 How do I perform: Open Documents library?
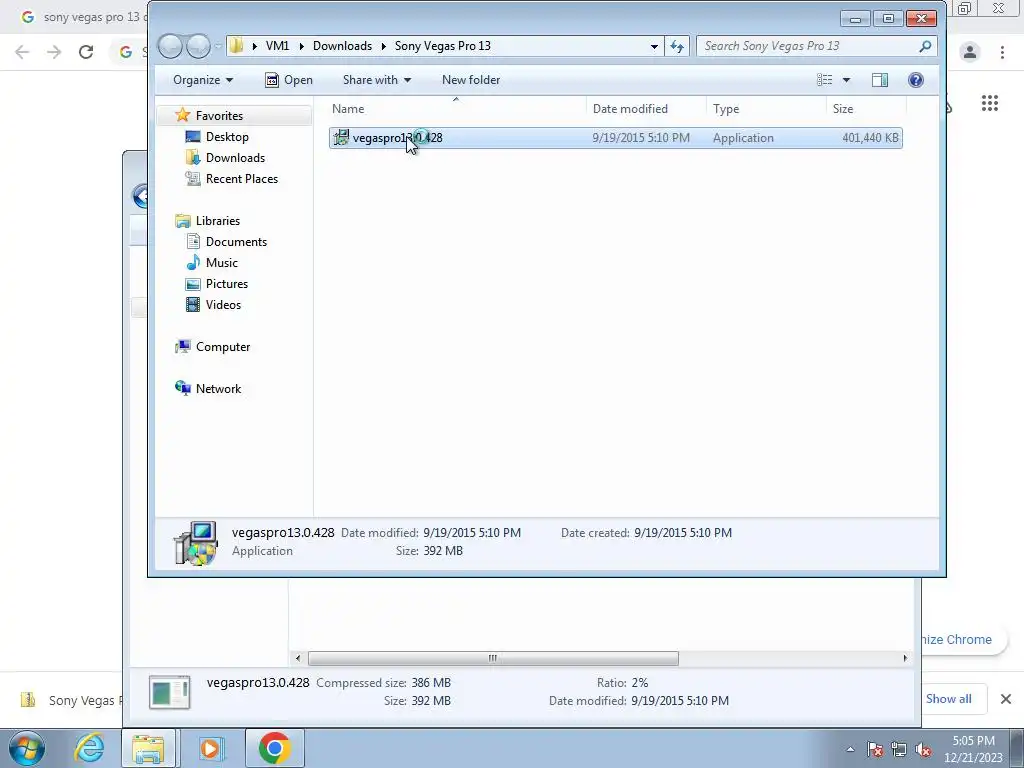pos(236,242)
